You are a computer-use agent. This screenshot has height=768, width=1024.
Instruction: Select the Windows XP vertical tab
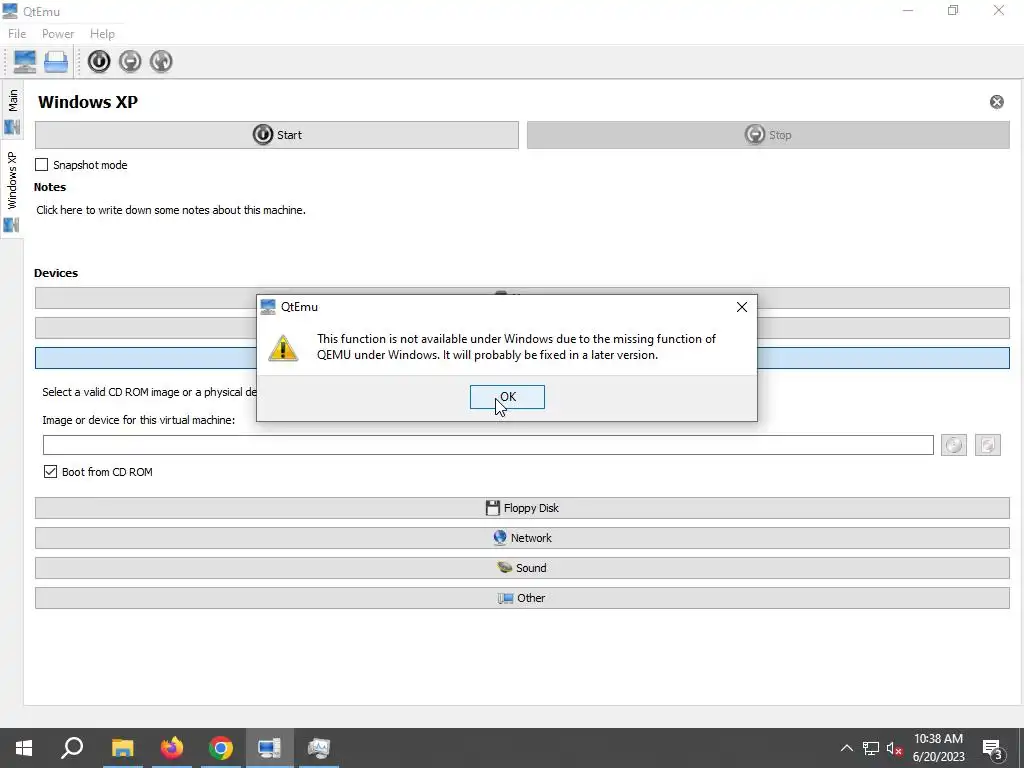[x=12, y=189]
